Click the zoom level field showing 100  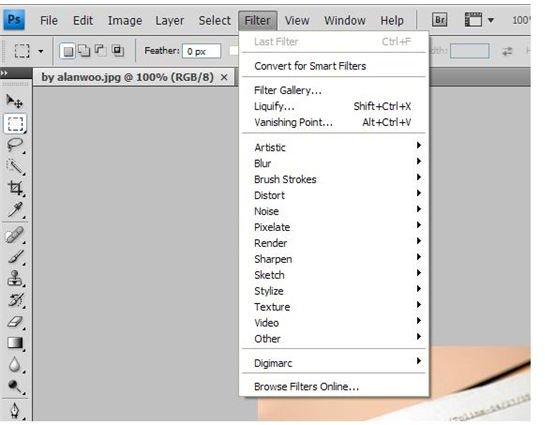(521, 20)
